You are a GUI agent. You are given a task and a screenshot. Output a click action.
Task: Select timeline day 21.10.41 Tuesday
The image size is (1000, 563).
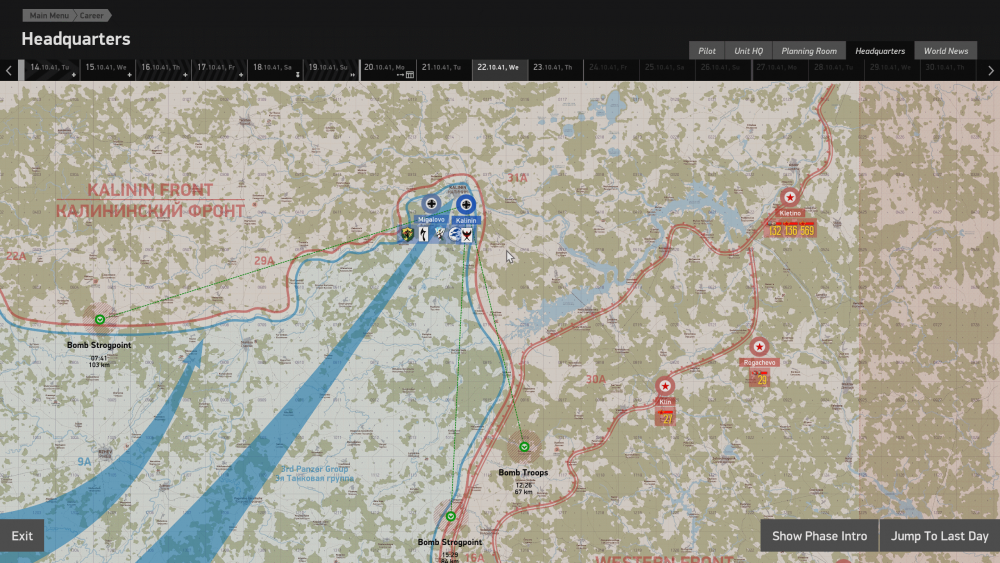click(444, 70)
